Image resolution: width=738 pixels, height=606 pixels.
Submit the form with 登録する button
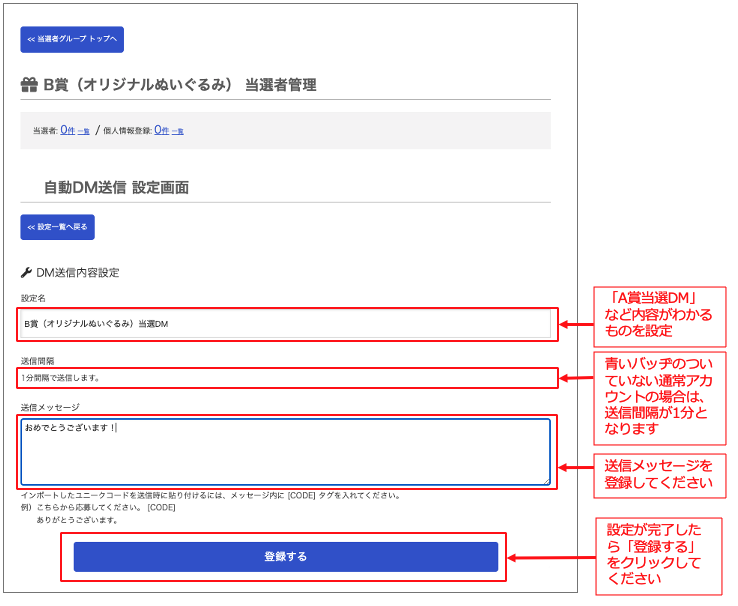285,556
